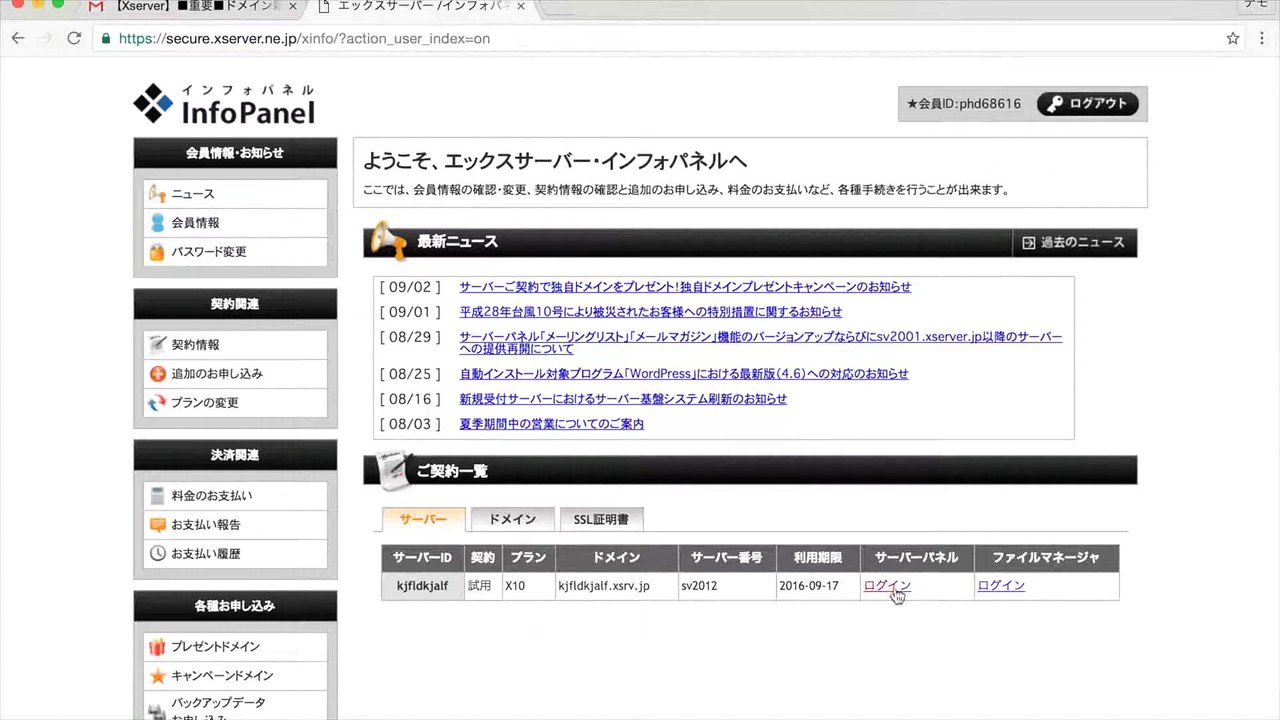Select the エックスサーバー インフォパネル browser tab
The height and width of the screenshot is (720, 1280).
pos(420,7)
